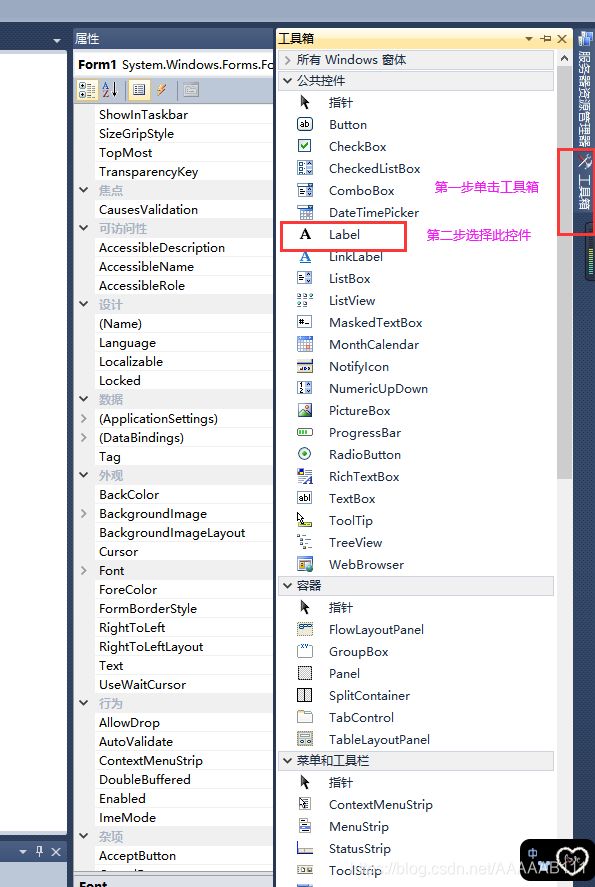Expand the (DataBindings) property

[x=84, y=437]
